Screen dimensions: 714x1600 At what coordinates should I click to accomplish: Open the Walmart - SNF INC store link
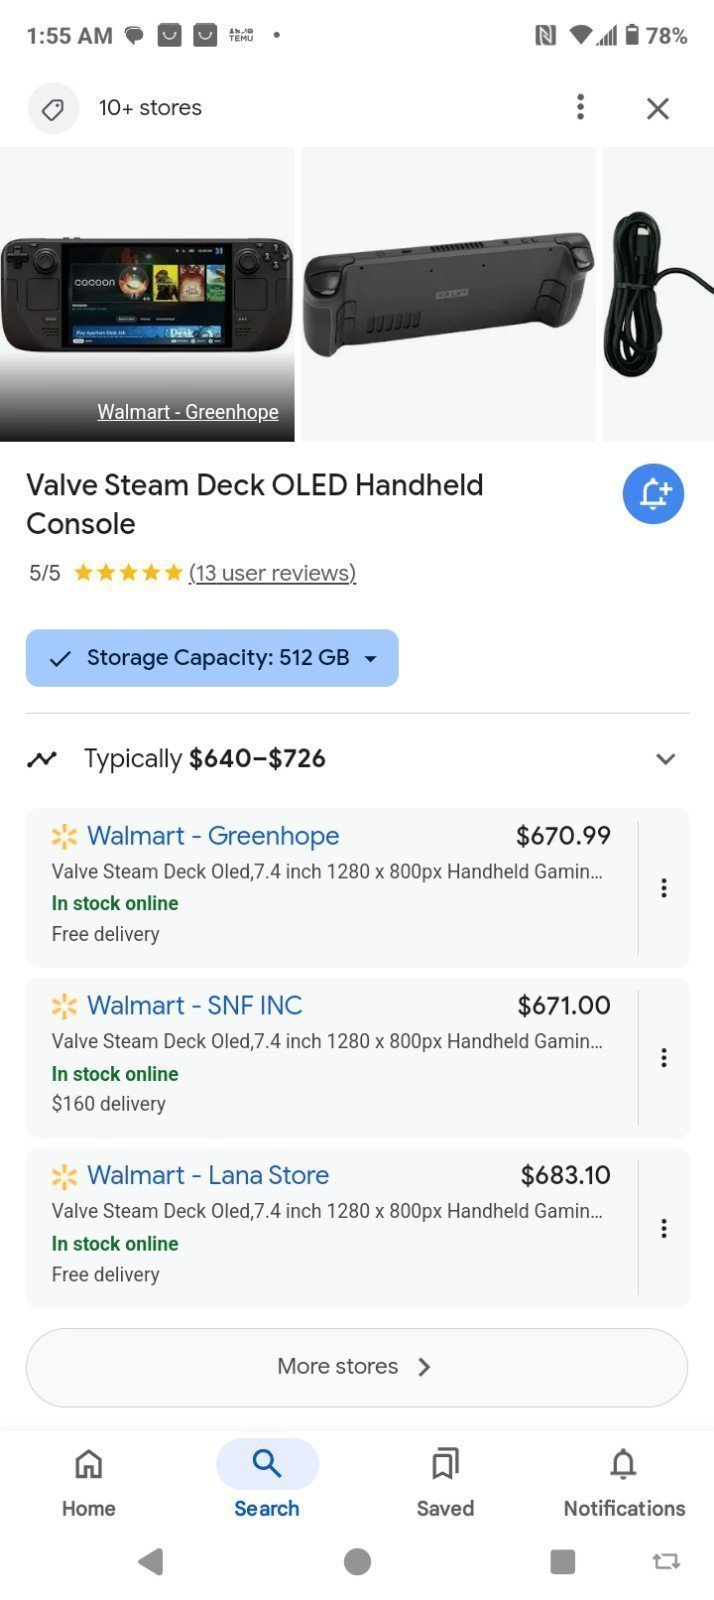[194, 1006]
